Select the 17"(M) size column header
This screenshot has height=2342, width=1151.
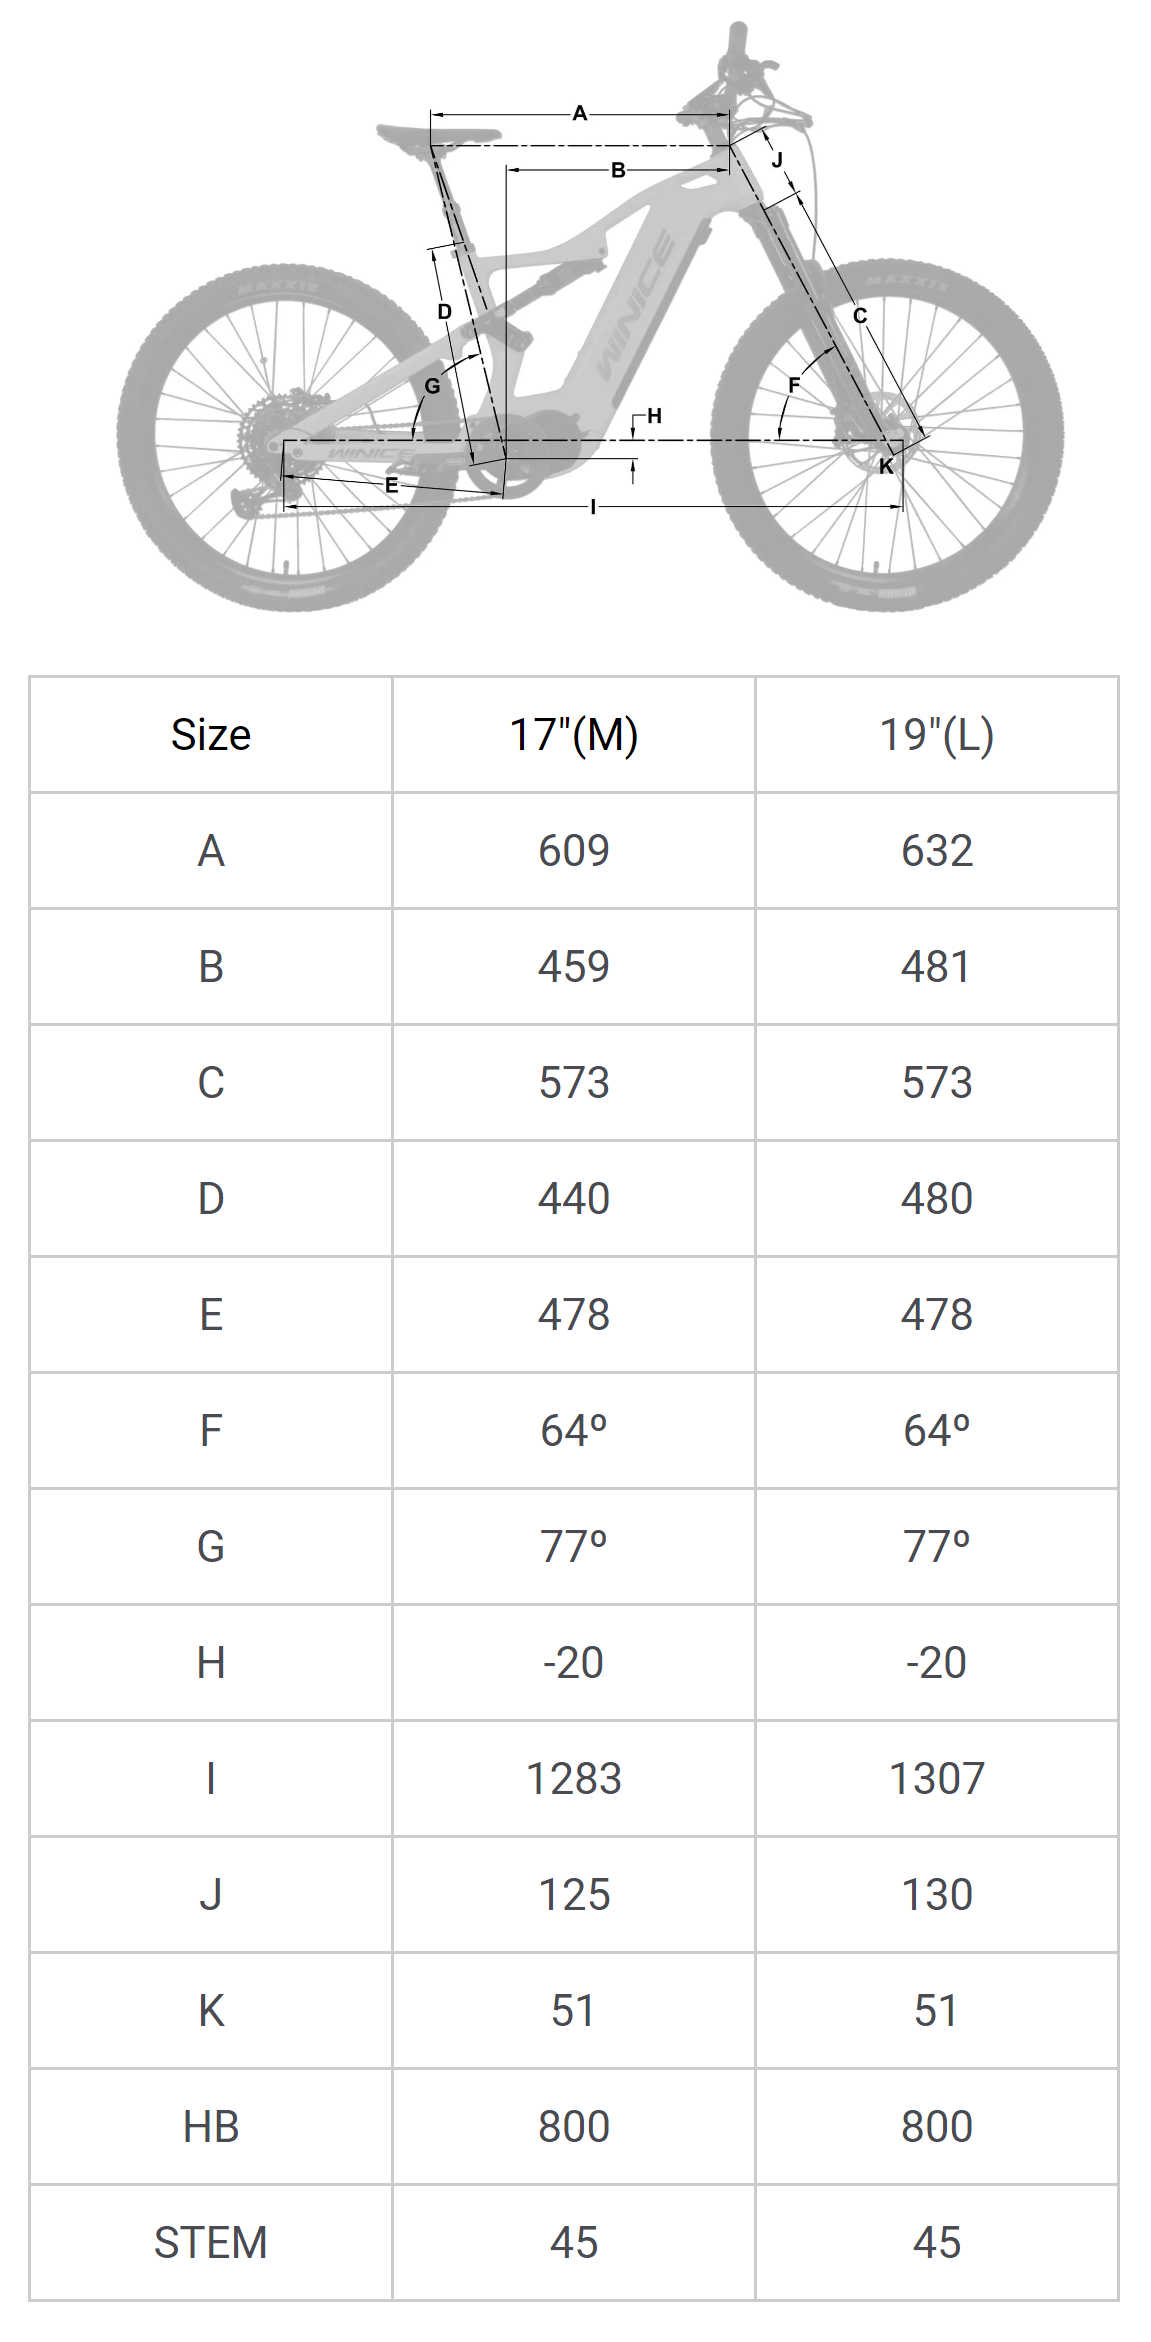click(x=574, y=735)
